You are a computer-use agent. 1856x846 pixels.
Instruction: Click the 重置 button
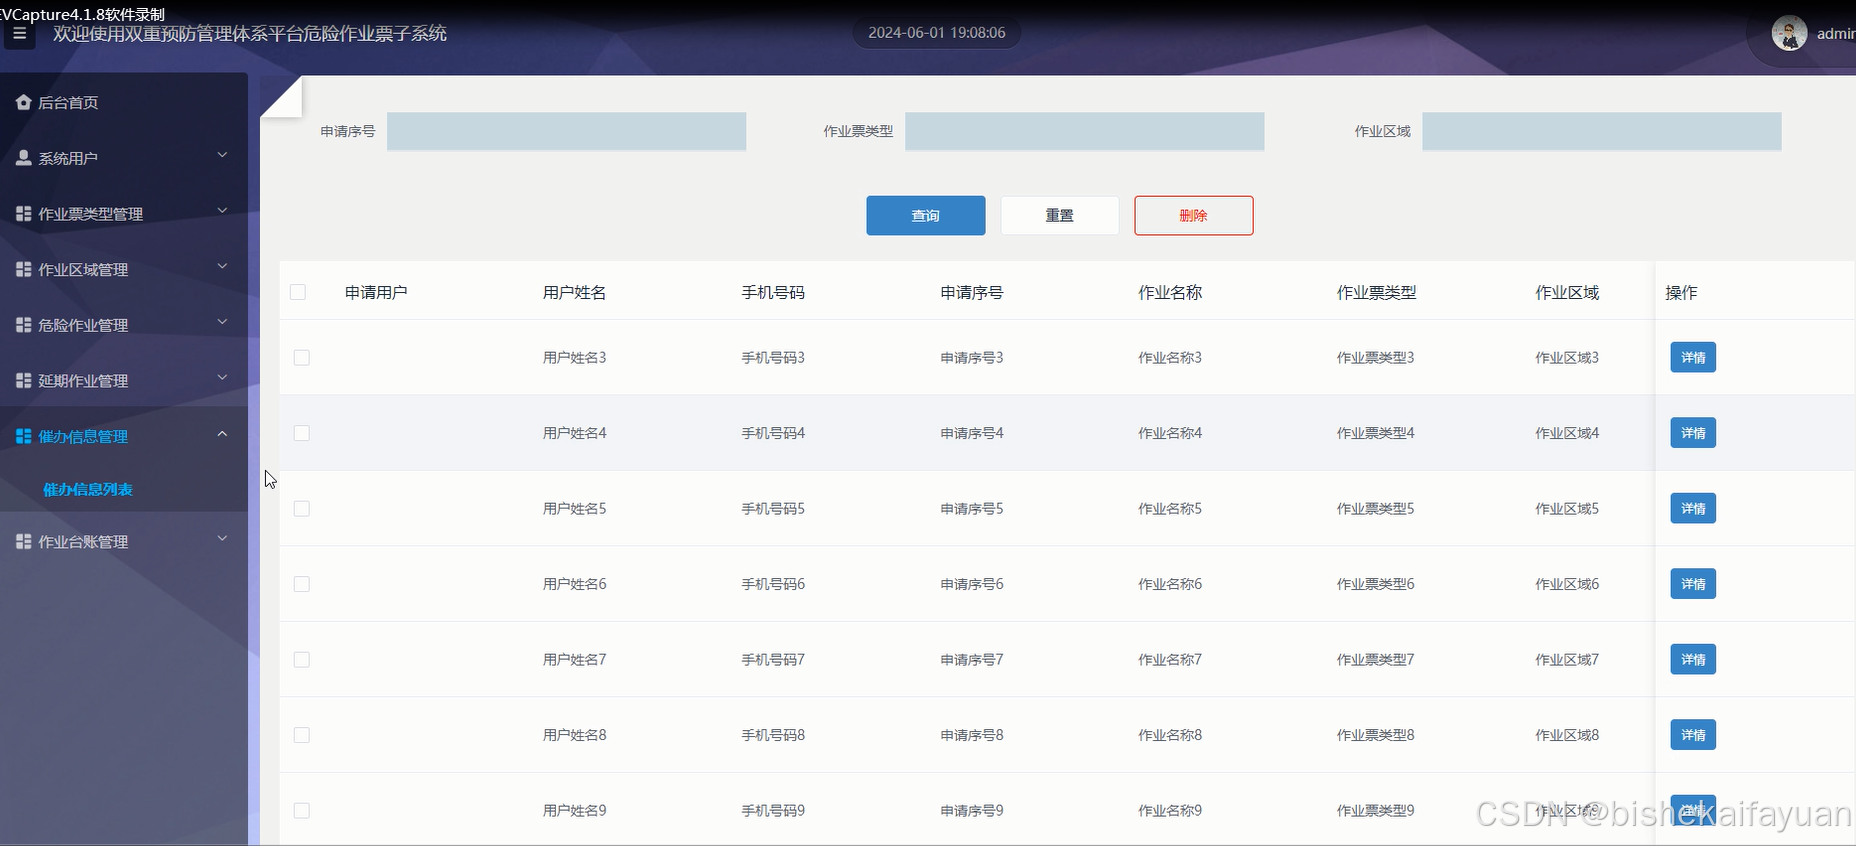1059,215
